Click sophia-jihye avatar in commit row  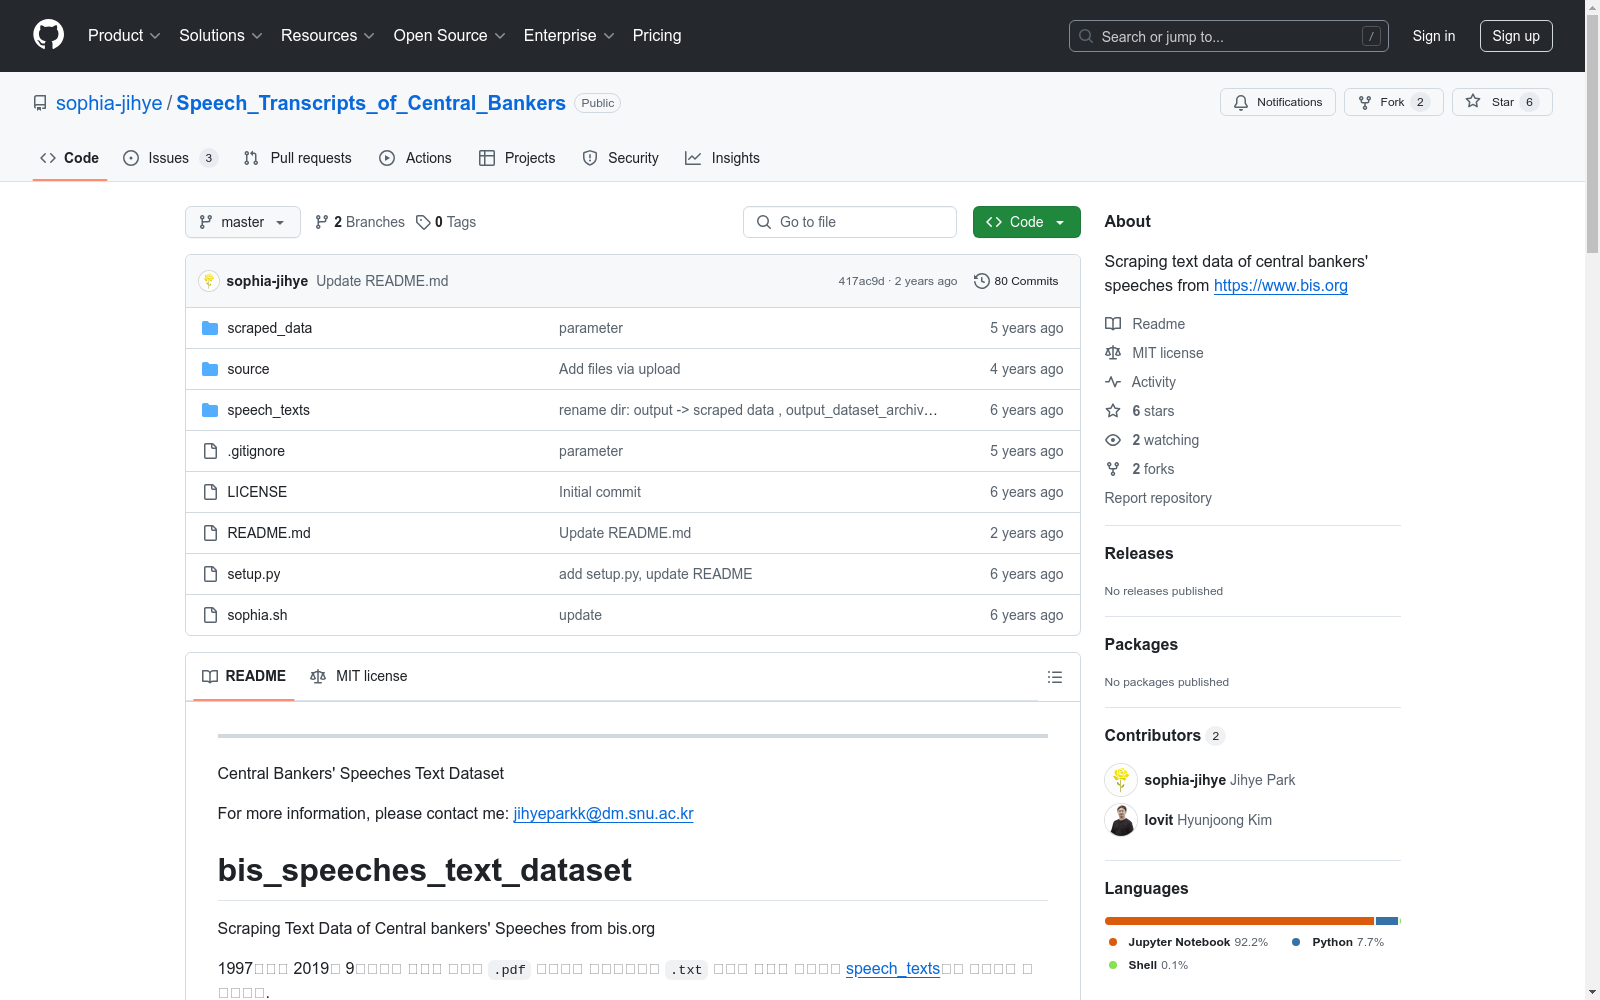click(x=209, y=281)
